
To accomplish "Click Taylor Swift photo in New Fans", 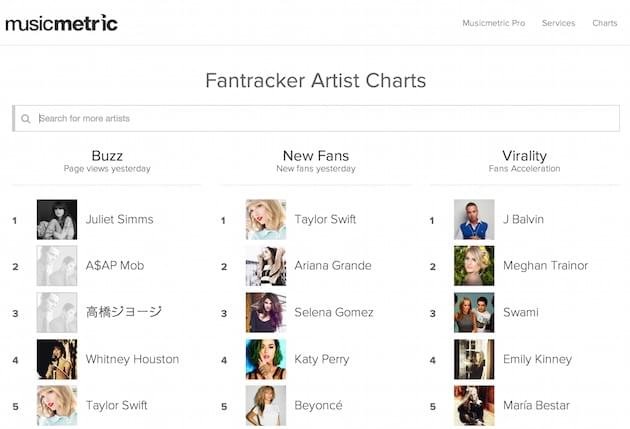I will tap(266, 219).
